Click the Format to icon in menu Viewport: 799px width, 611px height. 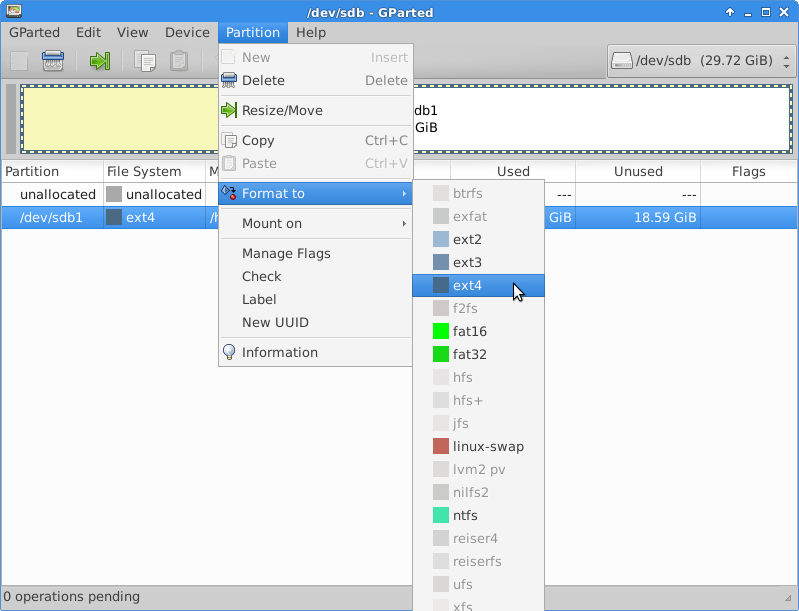tap(229, 193)
